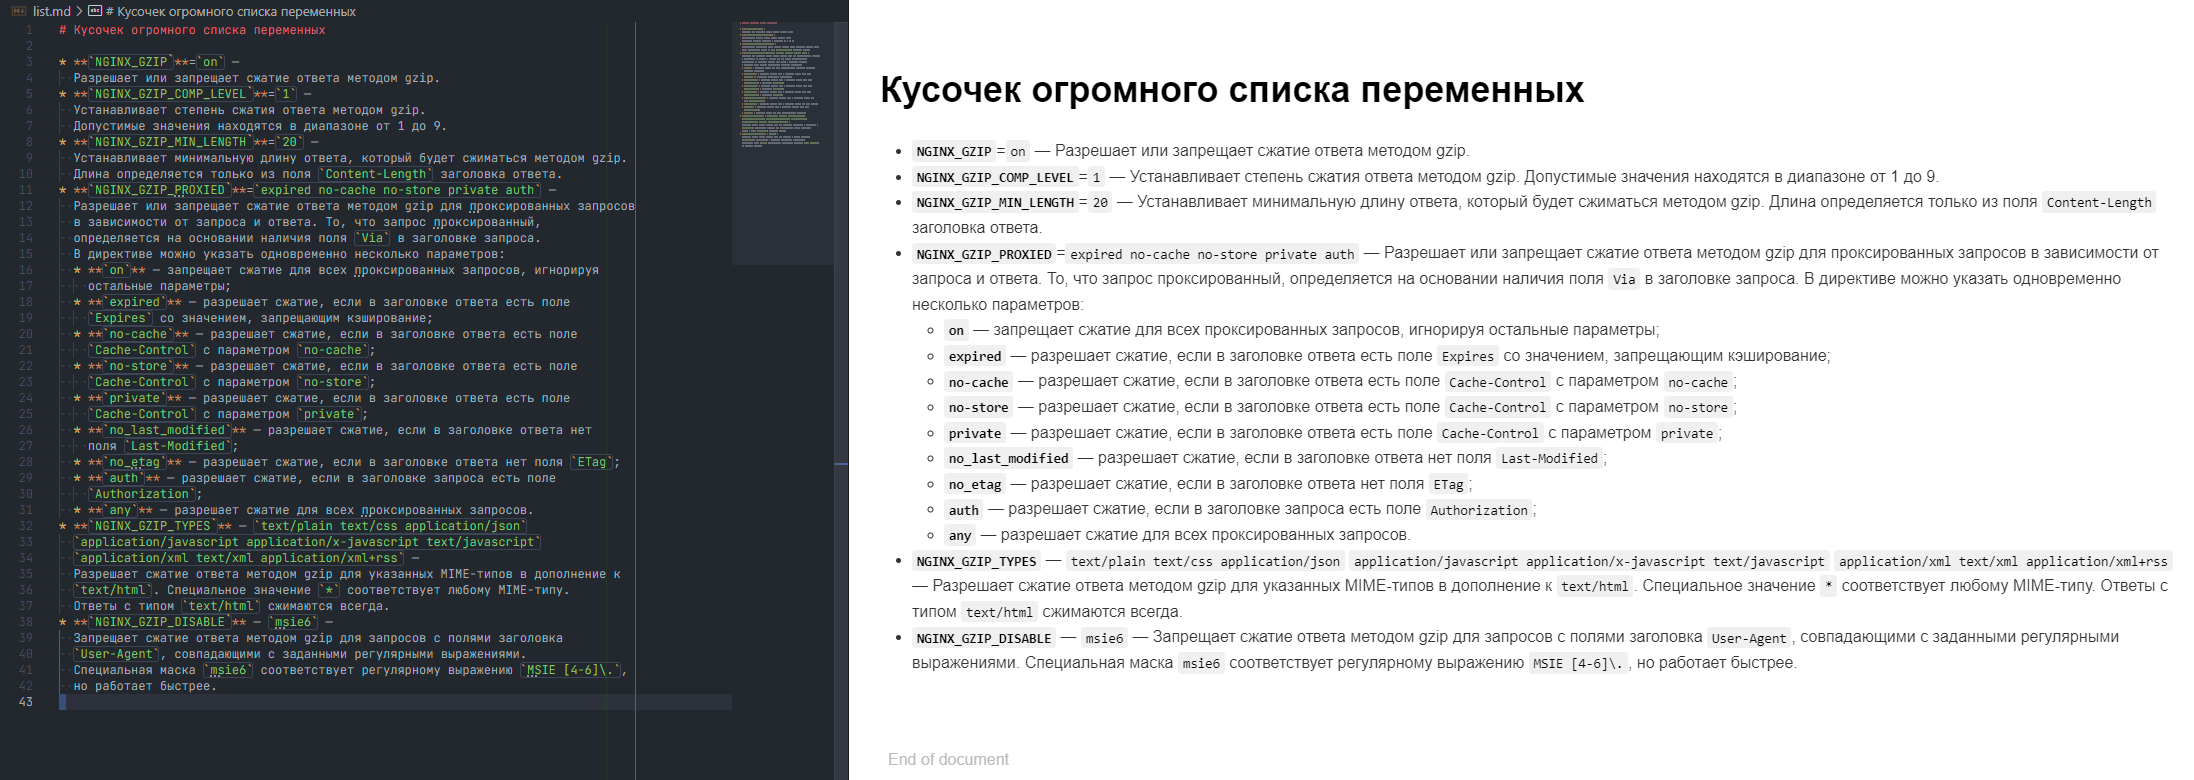Click `no_last_modified` on editor line 26
Viewport: 2194px width, 780px height.
167,430
